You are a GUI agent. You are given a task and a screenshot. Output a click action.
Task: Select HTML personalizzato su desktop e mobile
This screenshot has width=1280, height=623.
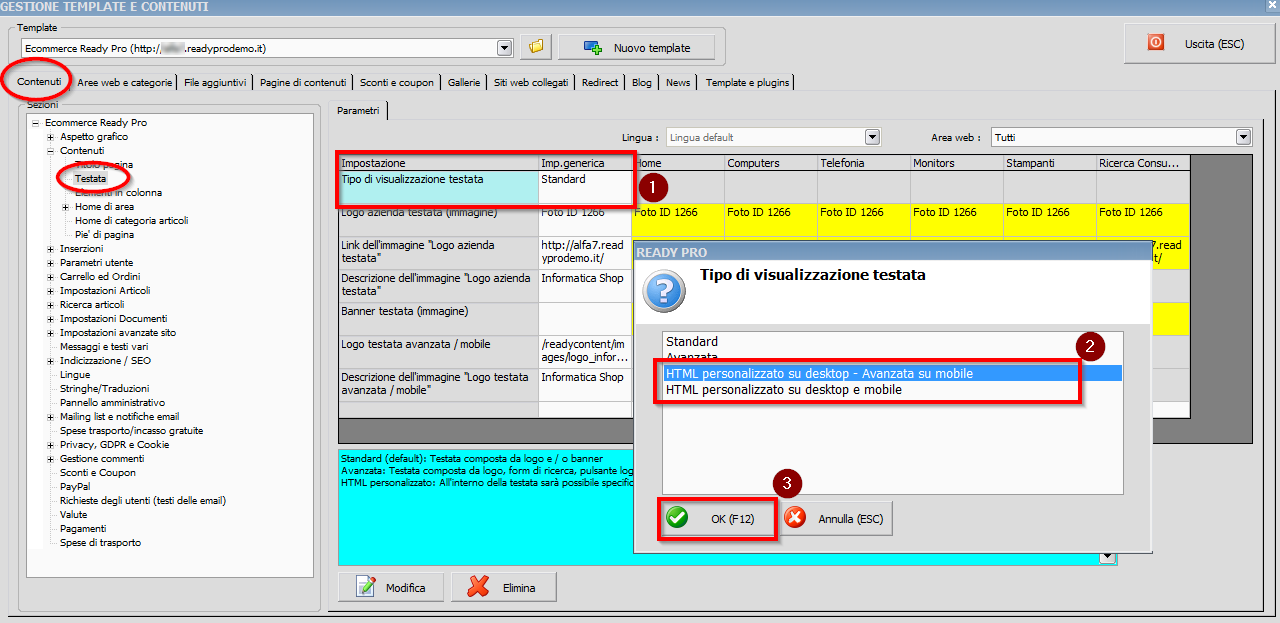point(784,390)
